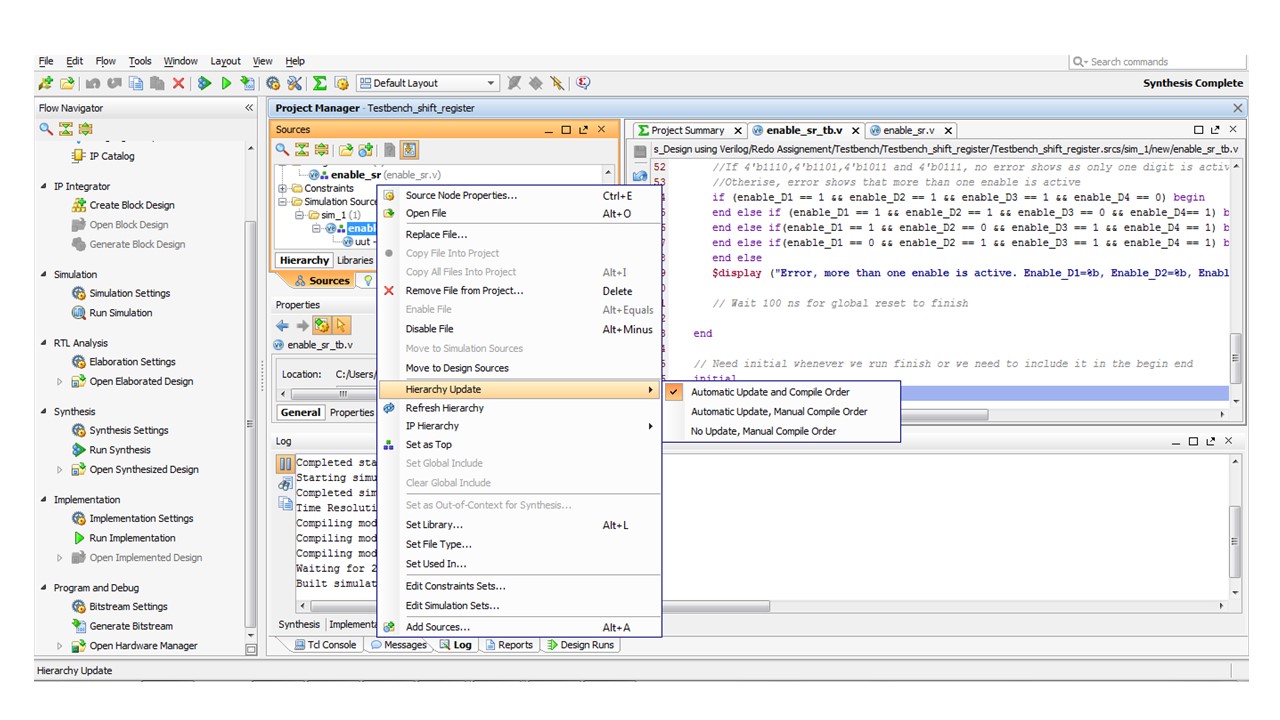
Task: Choose Set as Top from context menu
Action: (x=428, y=445)
